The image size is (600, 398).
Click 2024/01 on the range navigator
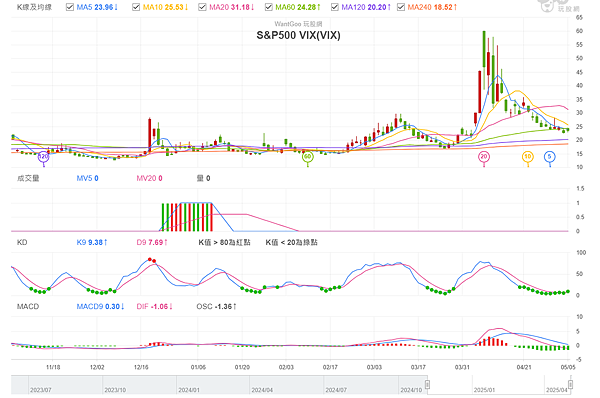pos(189,390)
